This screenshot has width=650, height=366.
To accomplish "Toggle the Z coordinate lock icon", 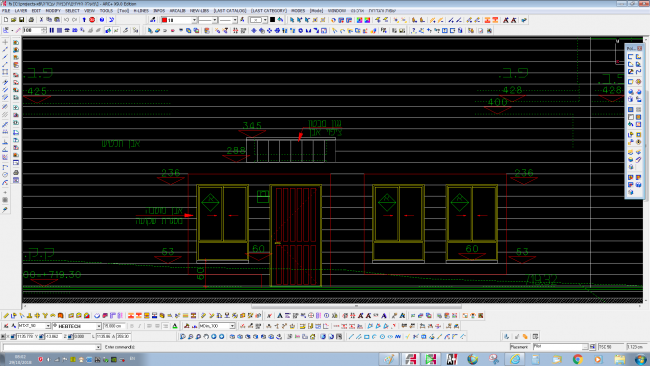I will 70,337.
